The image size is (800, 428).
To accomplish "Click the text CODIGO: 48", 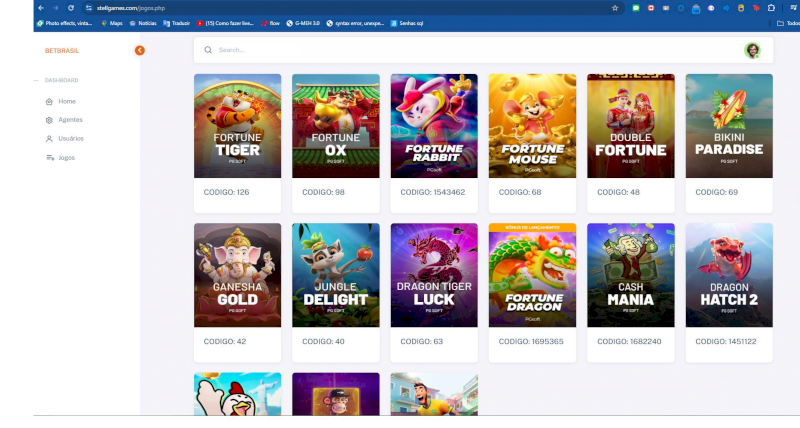I will [x=618, y=192].
